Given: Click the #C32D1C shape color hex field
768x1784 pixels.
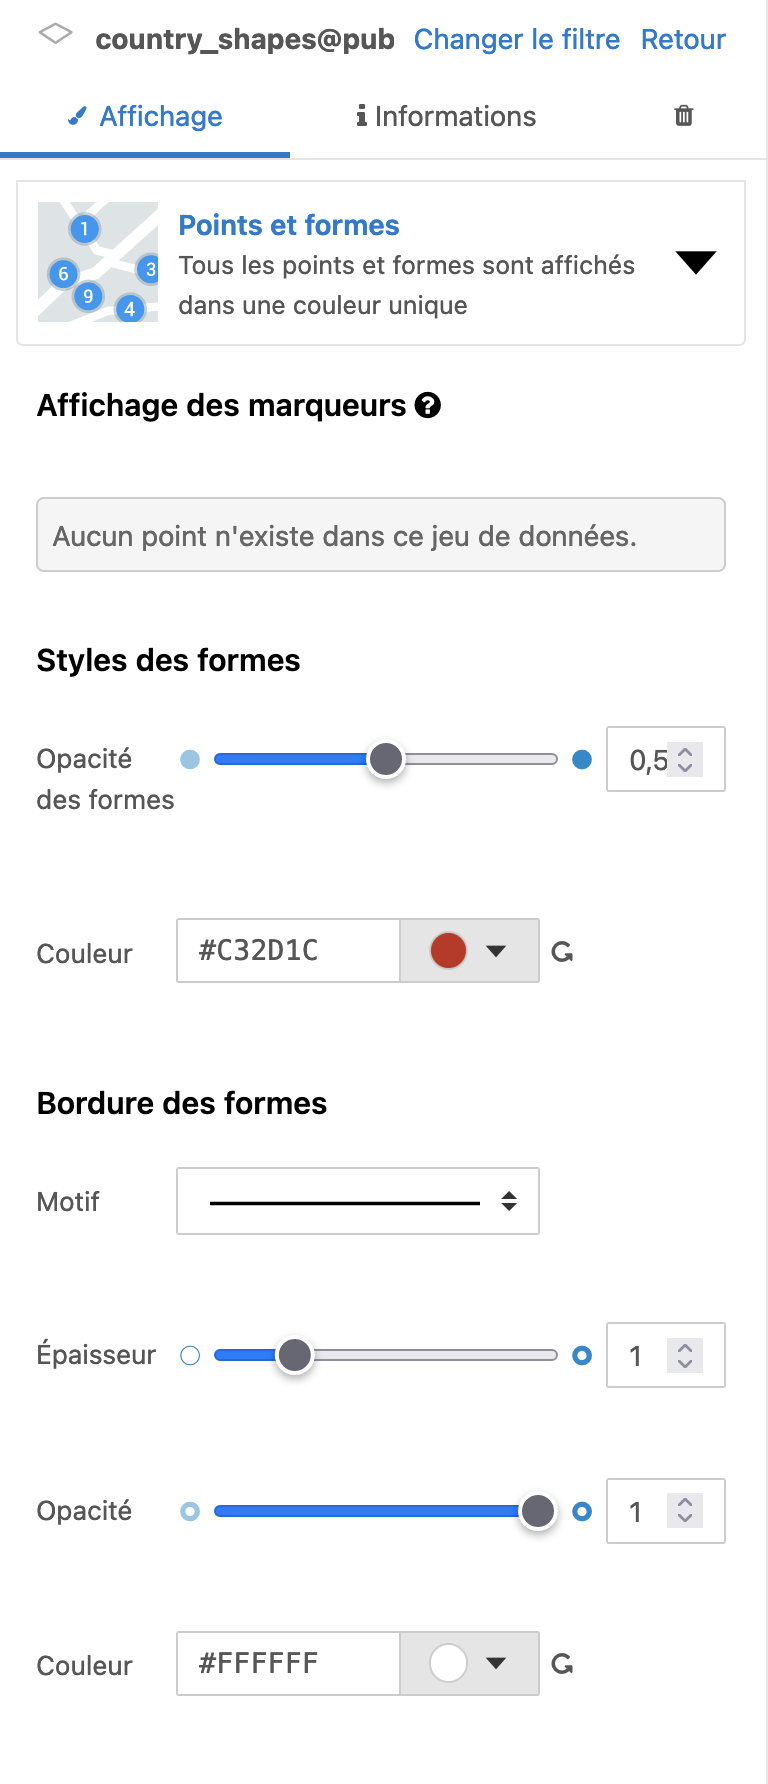Looking at the screenshot, I should click(x=288, y=951).
